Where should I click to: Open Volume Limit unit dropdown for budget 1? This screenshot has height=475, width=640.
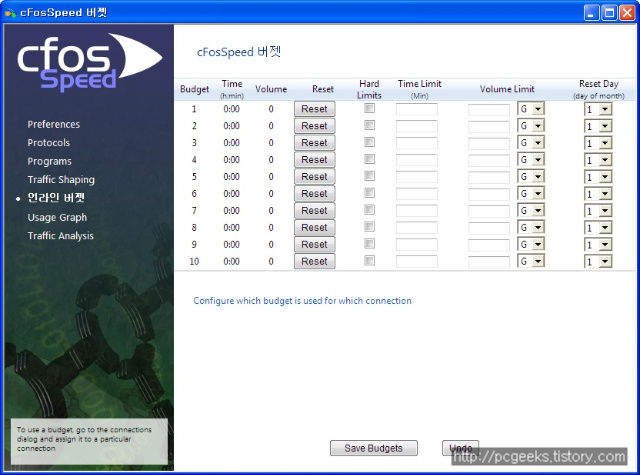531,109
